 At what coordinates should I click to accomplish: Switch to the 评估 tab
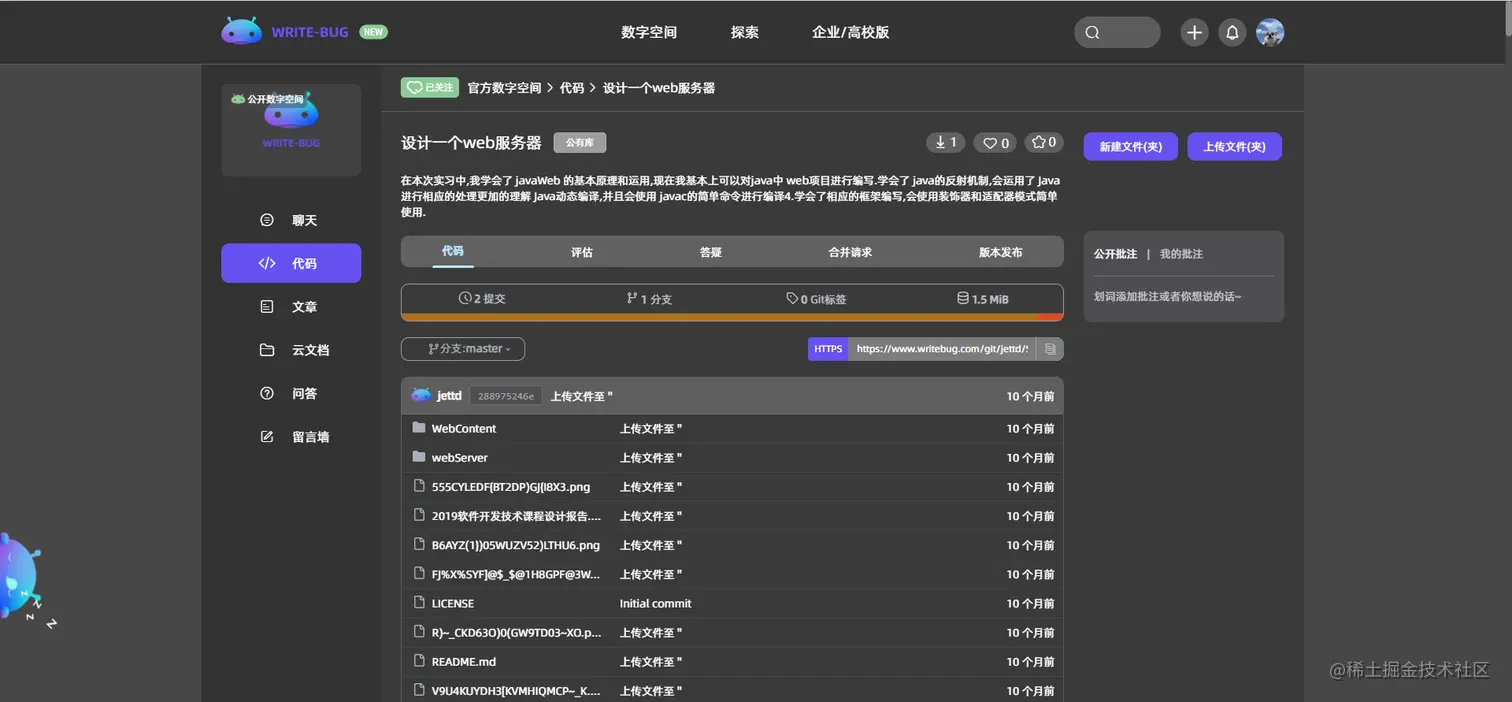coord(582,252)
